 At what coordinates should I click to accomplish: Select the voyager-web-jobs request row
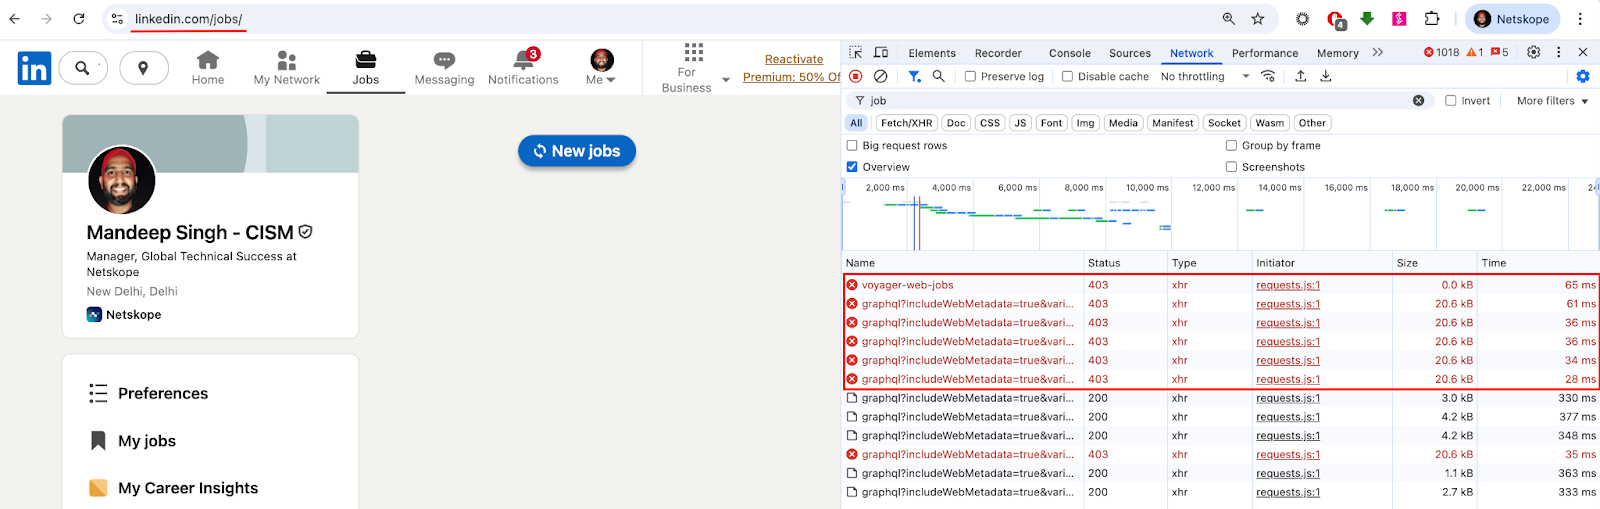pos(1220,285)
